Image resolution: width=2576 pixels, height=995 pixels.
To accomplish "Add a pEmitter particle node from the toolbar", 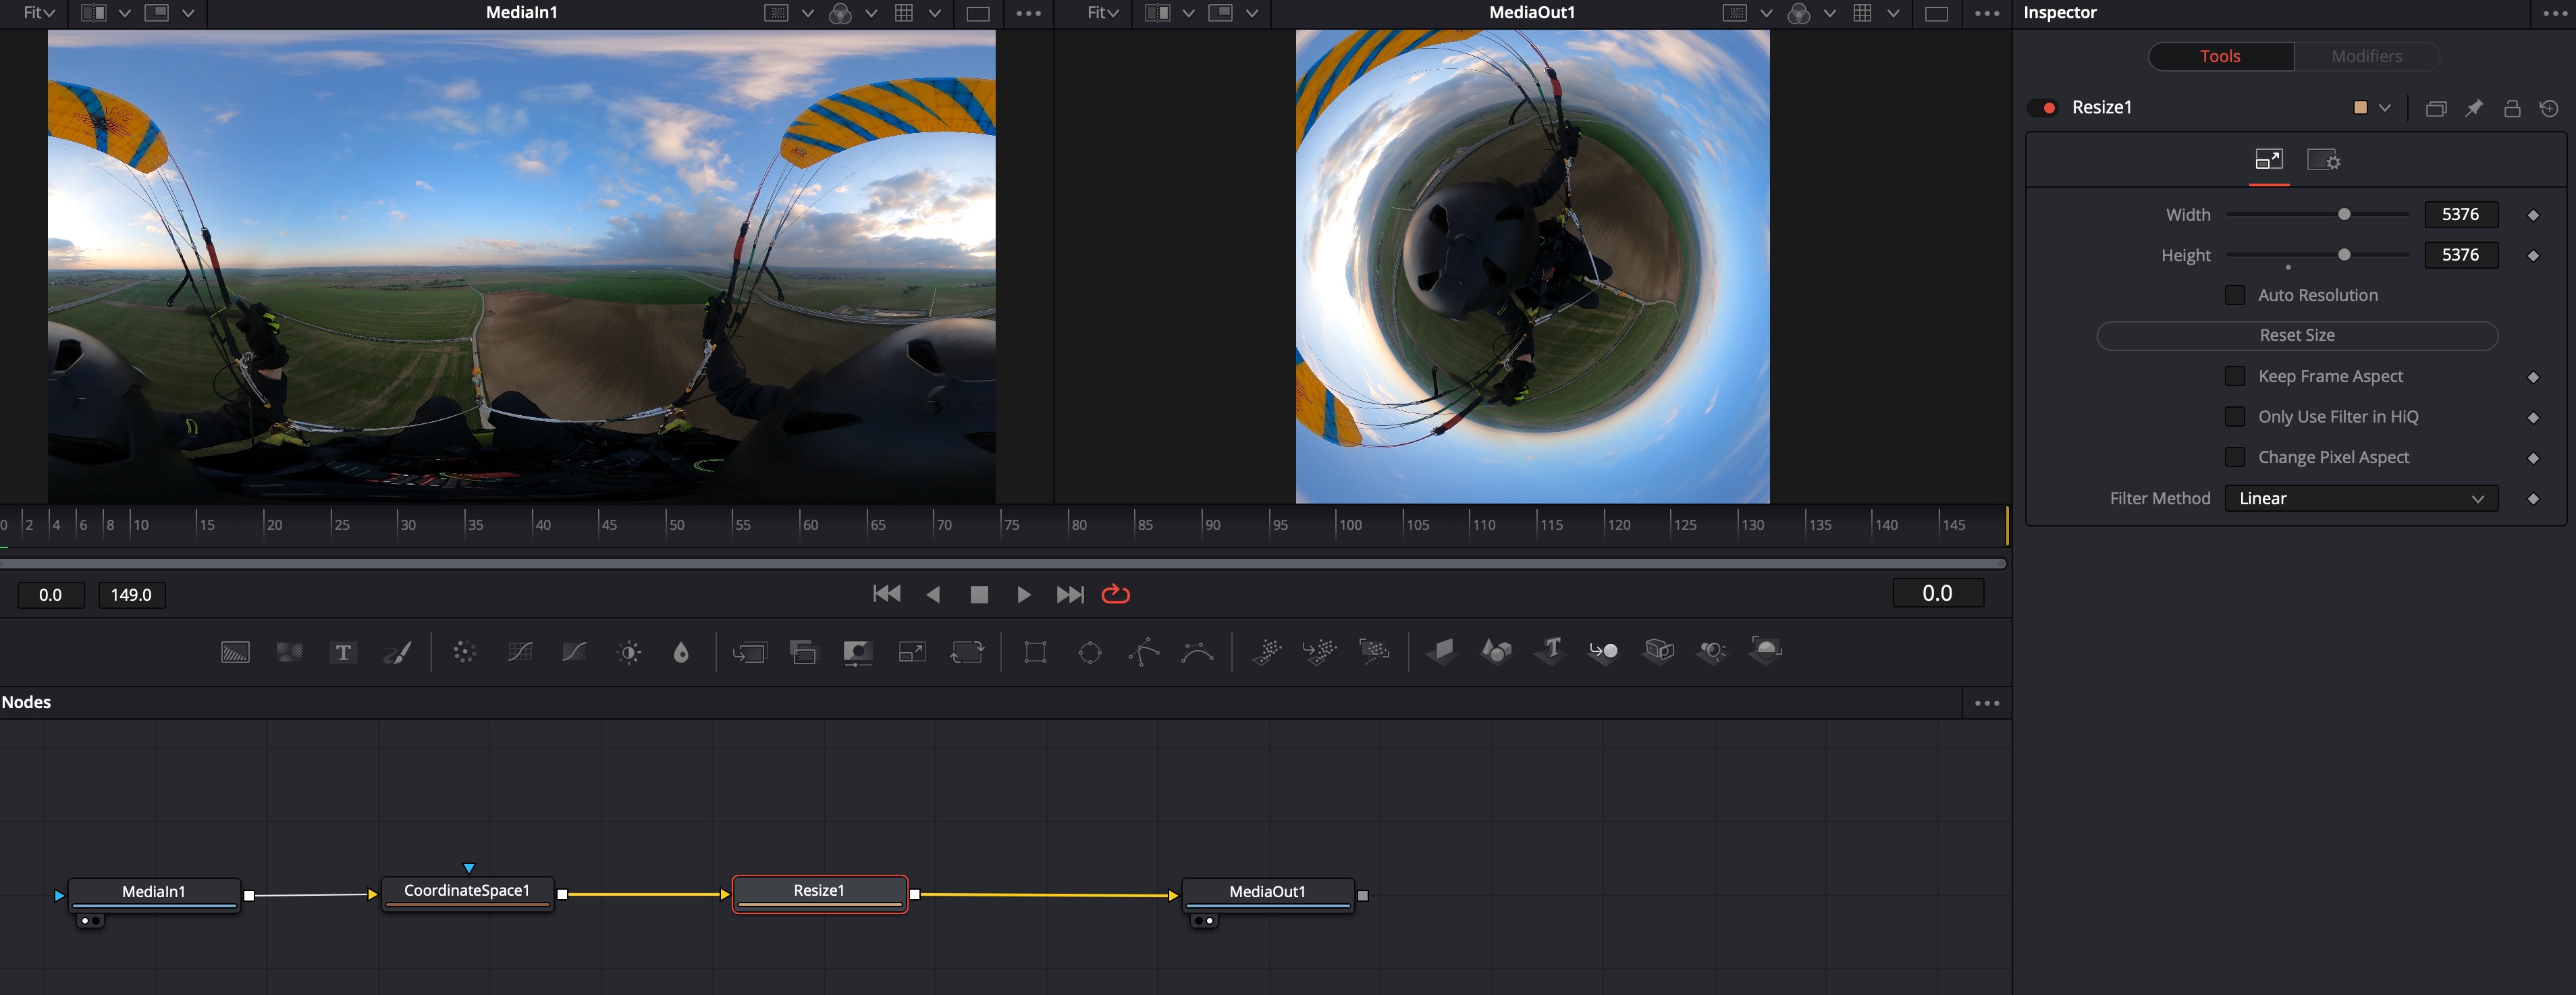I will click(1267, 652).
